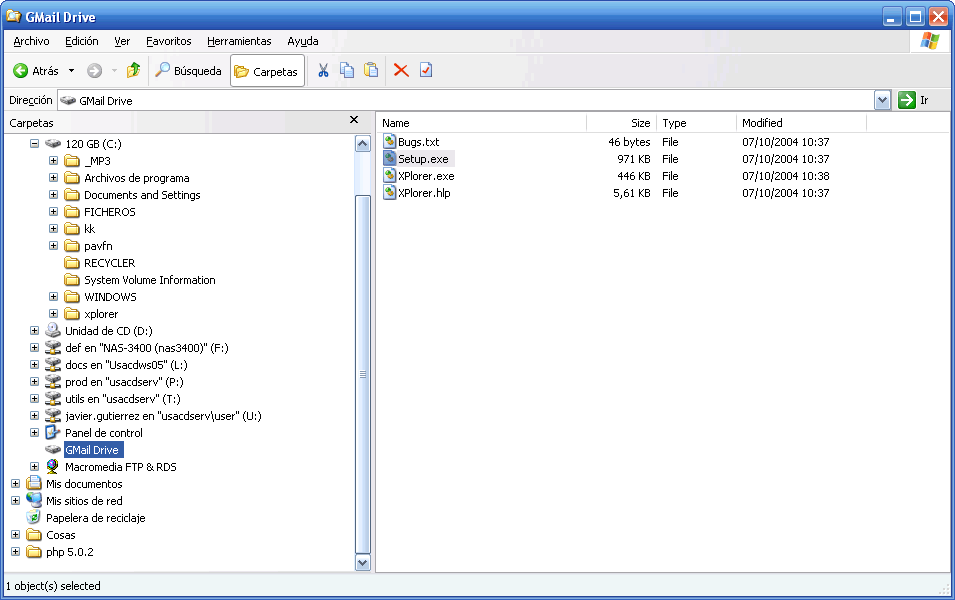This screenshot has width=955, height=600.
Task: Click the Macromedia FTP & RDS icon
Action: [x=53, y=467]
